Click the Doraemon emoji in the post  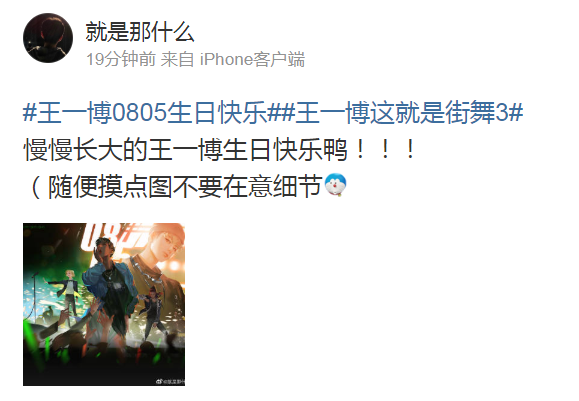(x=336, y=185)
